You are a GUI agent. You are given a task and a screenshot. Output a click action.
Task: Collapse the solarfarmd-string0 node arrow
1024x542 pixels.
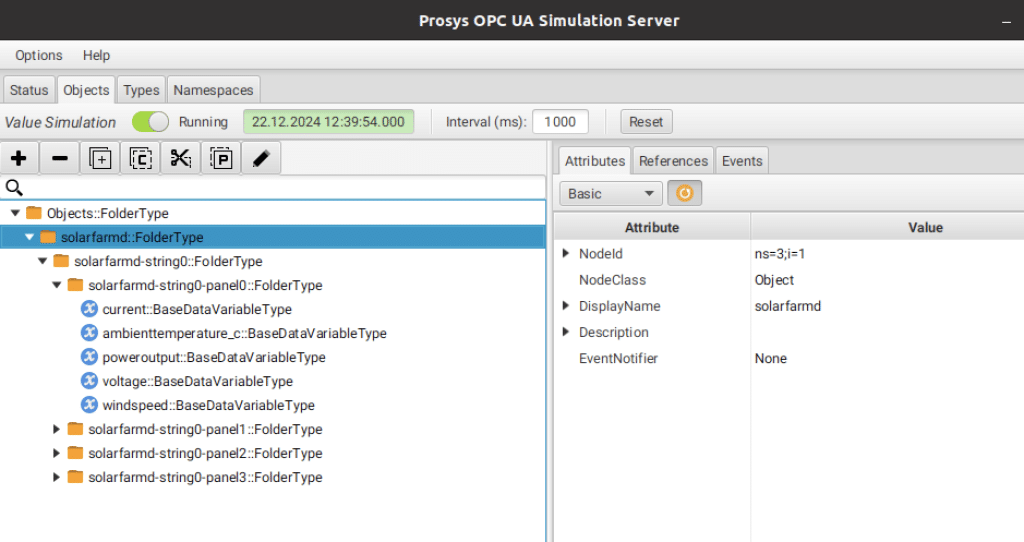click(x=42, y=261)
